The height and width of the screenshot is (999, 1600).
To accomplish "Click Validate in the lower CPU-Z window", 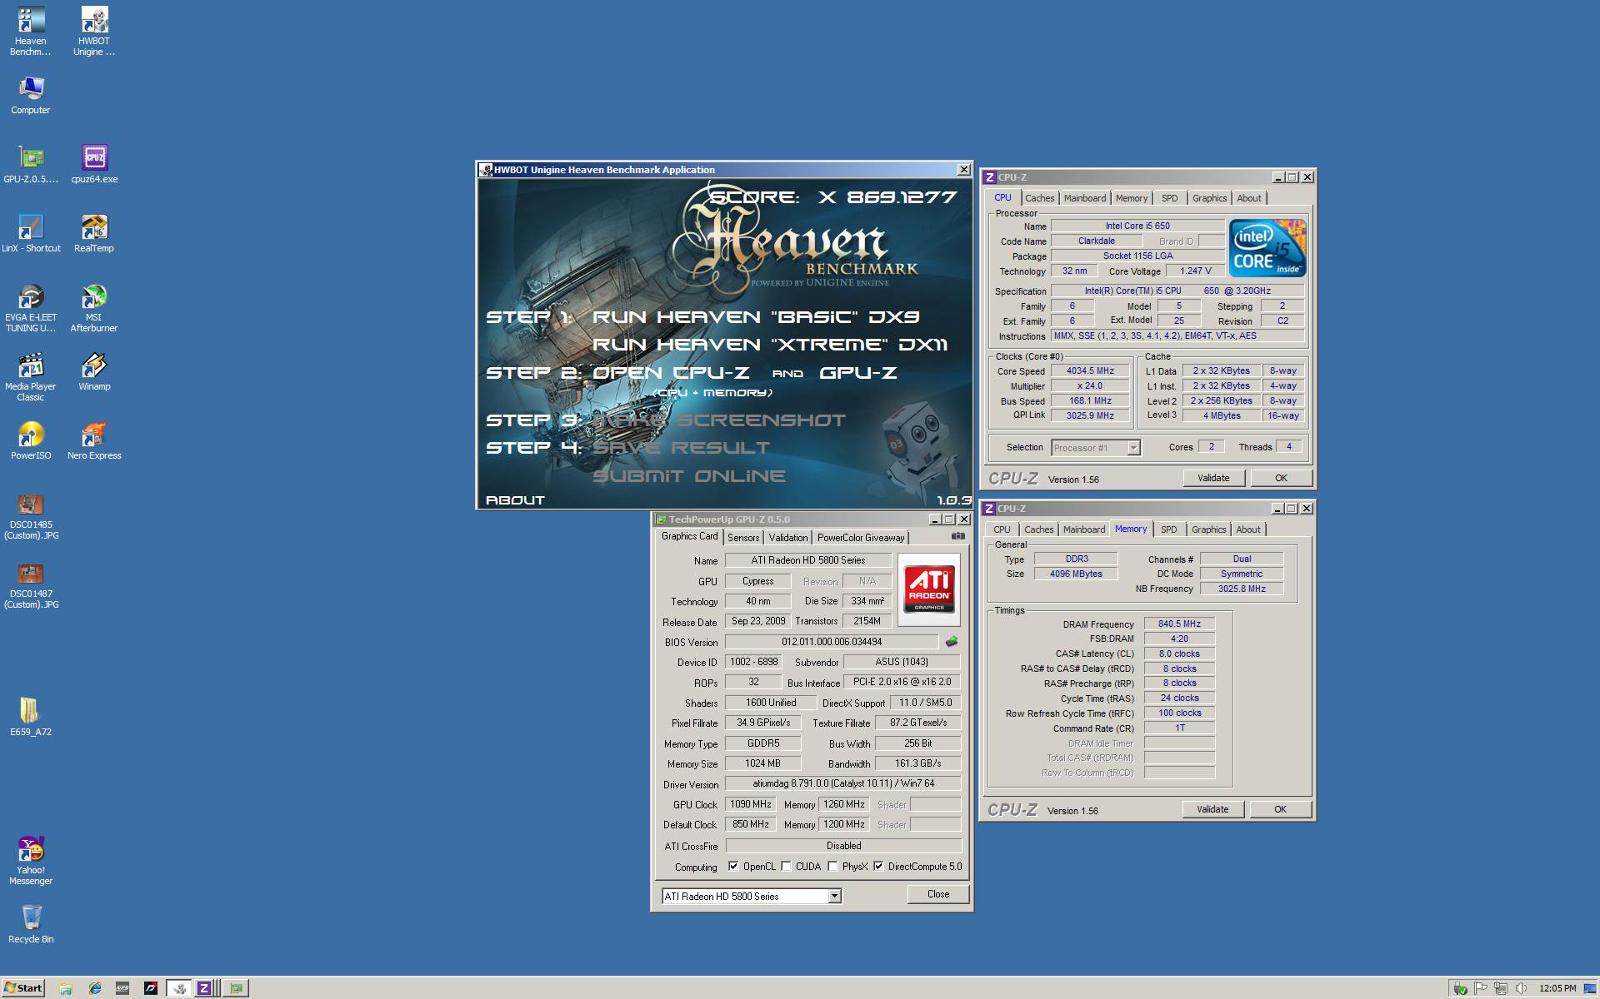I will click(x=1212, y=809).
